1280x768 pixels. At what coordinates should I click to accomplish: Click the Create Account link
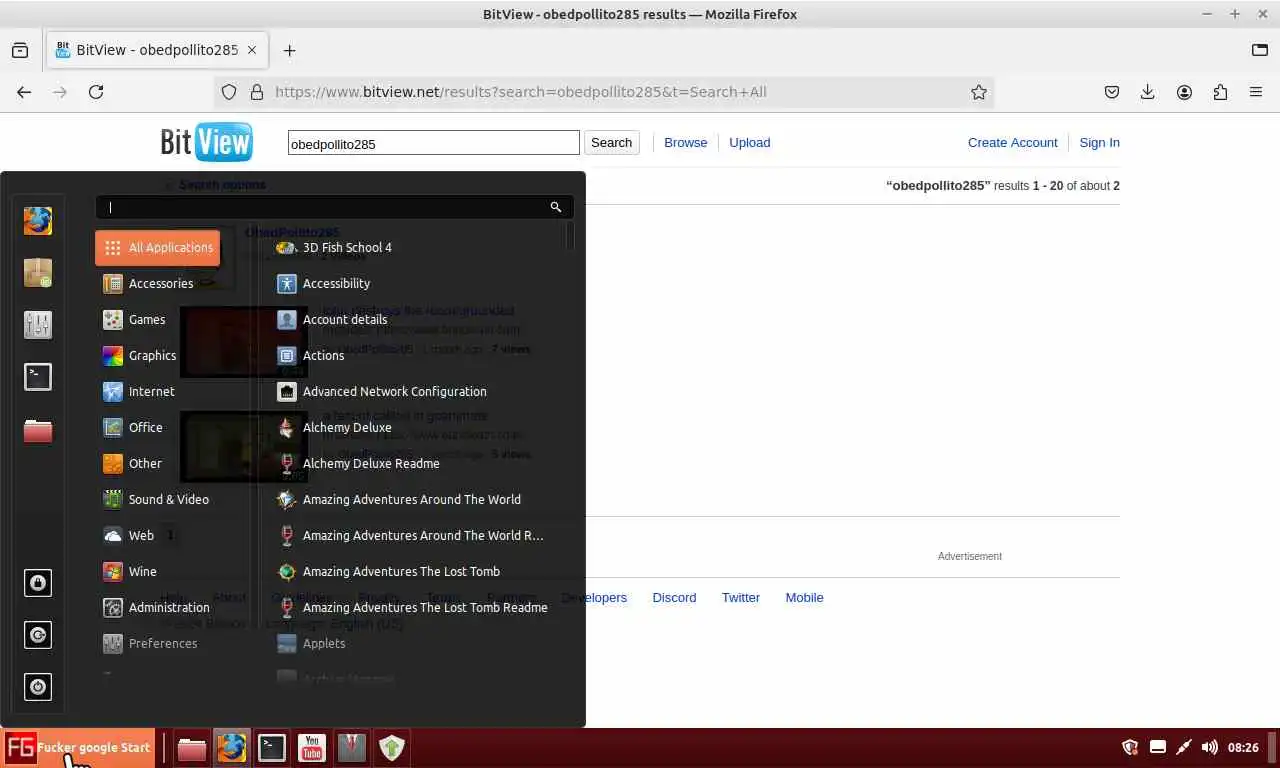(1012, 142)
